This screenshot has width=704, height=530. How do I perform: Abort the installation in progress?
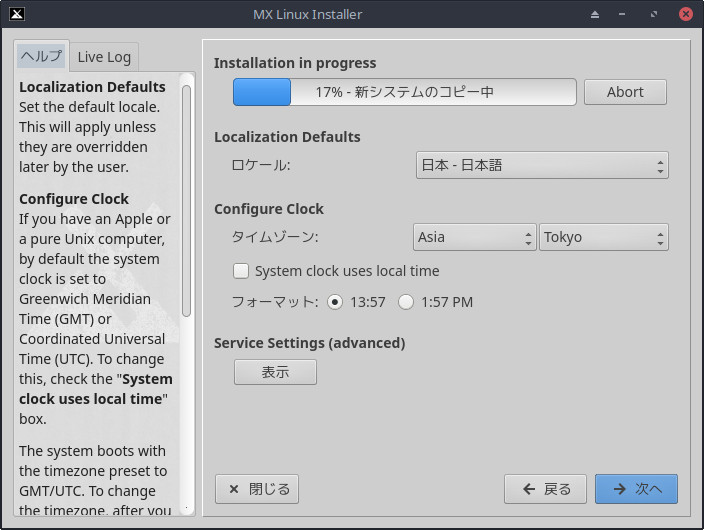pyautogui.click(x=625, y=92)
